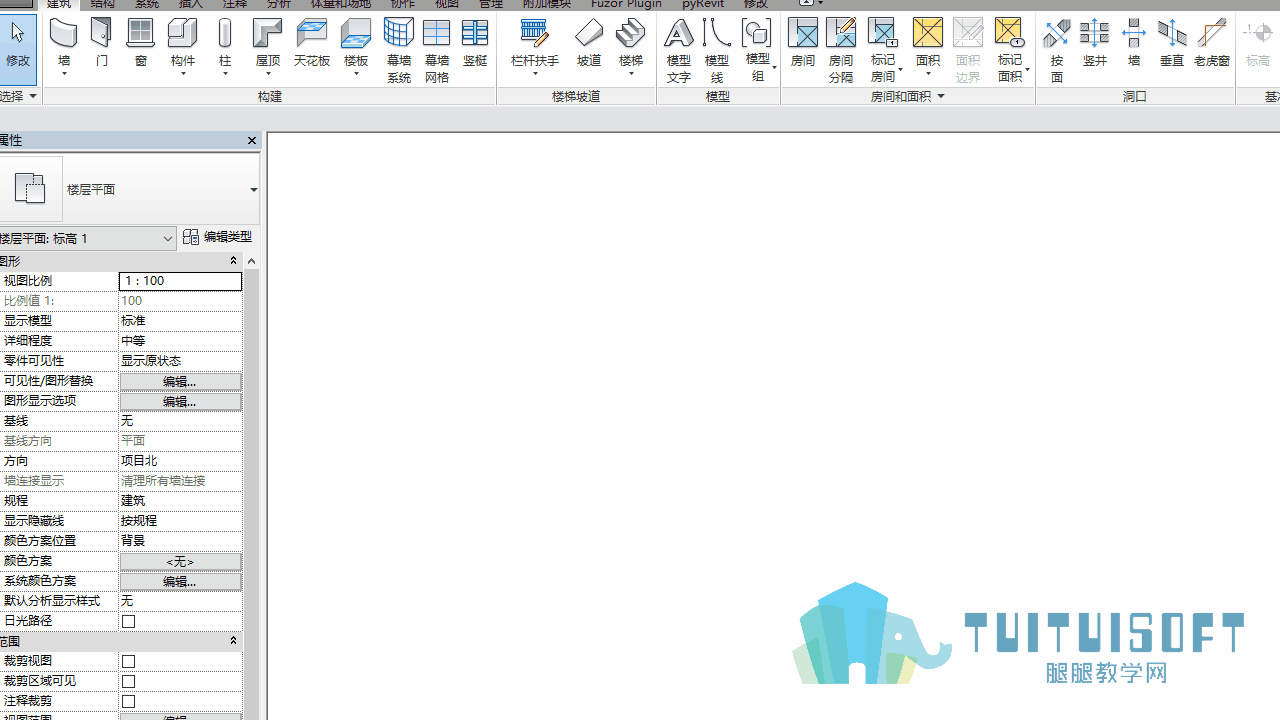Screen dimensions: 1280x720
Task: Click 编辑 for 可见性/图形替换
Action: click(x=180, y=381)
